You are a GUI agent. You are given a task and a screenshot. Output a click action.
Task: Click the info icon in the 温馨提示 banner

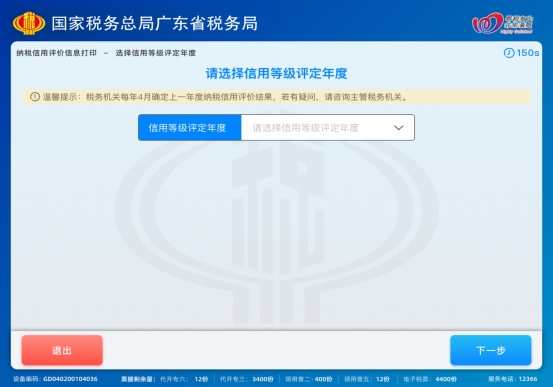pos(35,97)
